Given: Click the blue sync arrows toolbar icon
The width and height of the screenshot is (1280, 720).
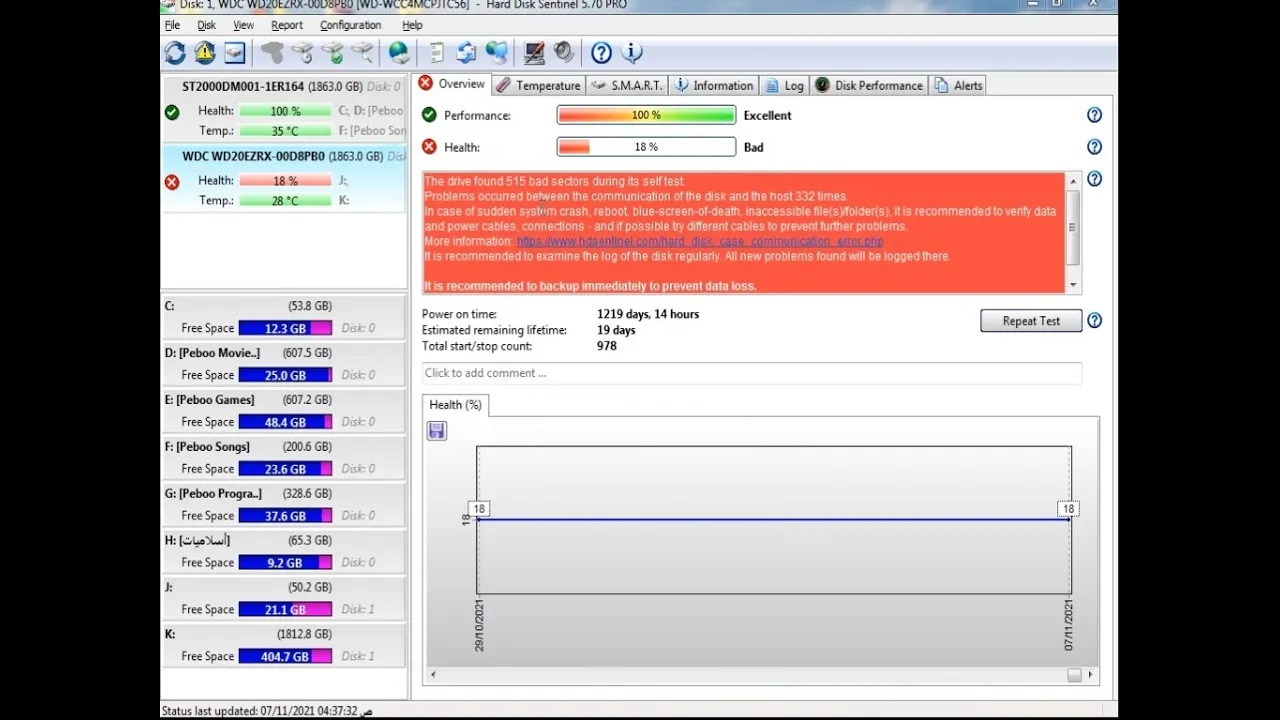Looking at the screenshot, I should tap(466, 53).
